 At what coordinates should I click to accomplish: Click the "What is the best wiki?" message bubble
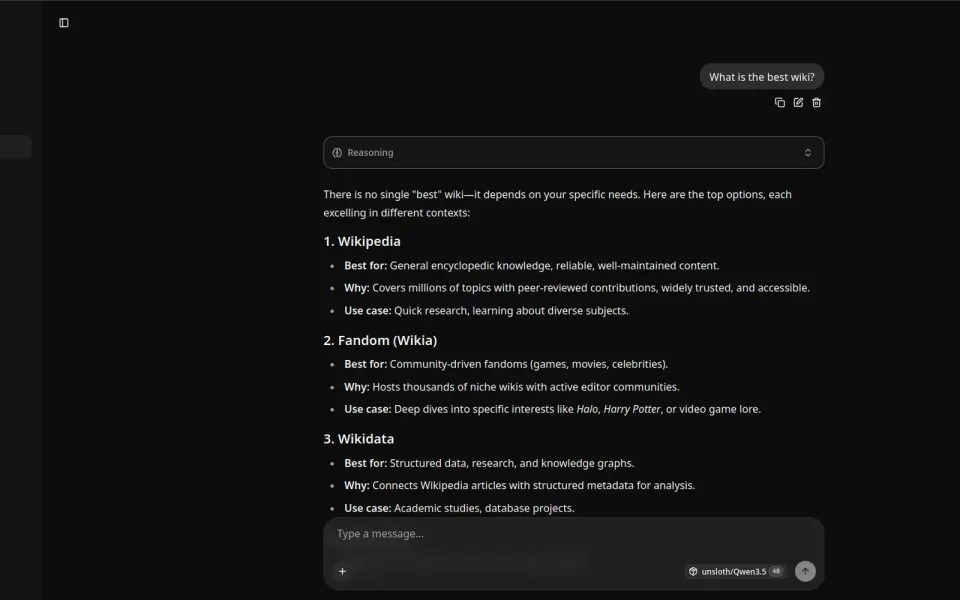pyautogui.click(x=762, y=77)
